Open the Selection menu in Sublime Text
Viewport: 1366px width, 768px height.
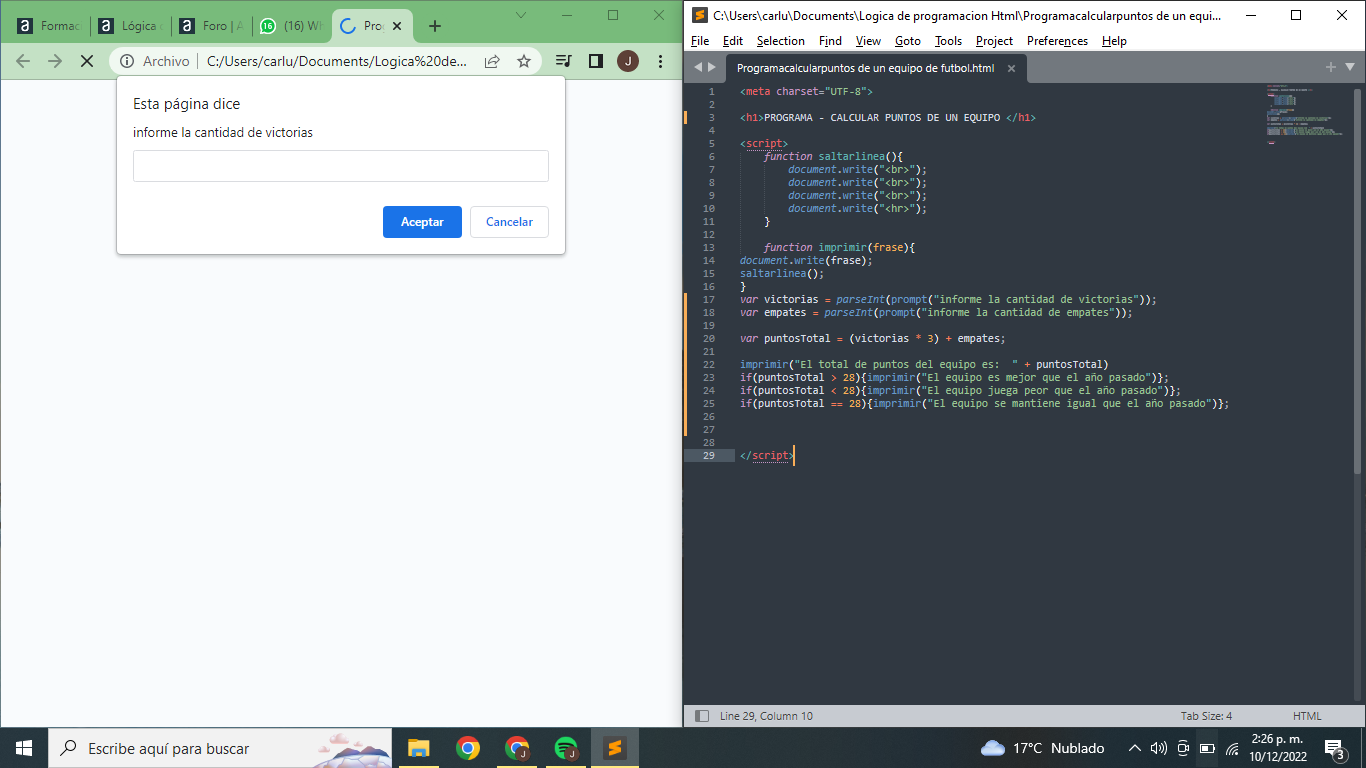pyautogui.click(x=781, y=41)
